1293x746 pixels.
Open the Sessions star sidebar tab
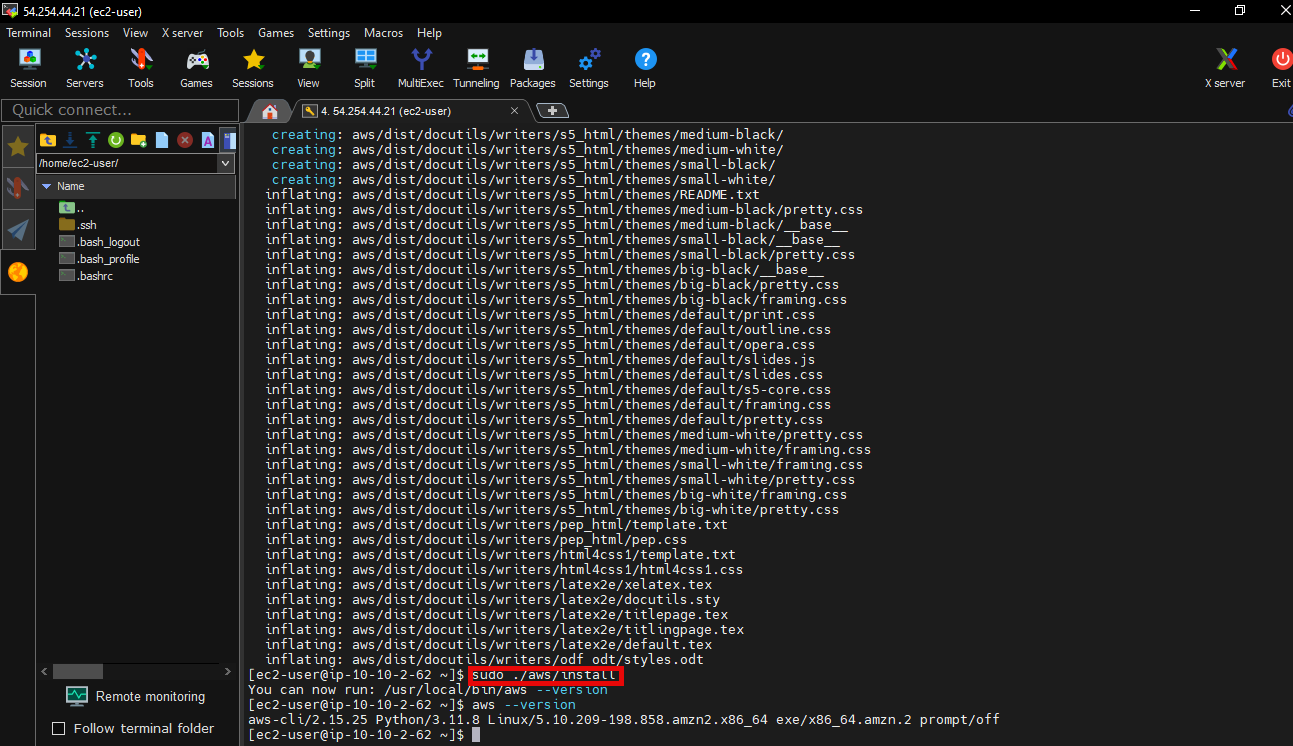pyautogui.click(x=18, y=147)
